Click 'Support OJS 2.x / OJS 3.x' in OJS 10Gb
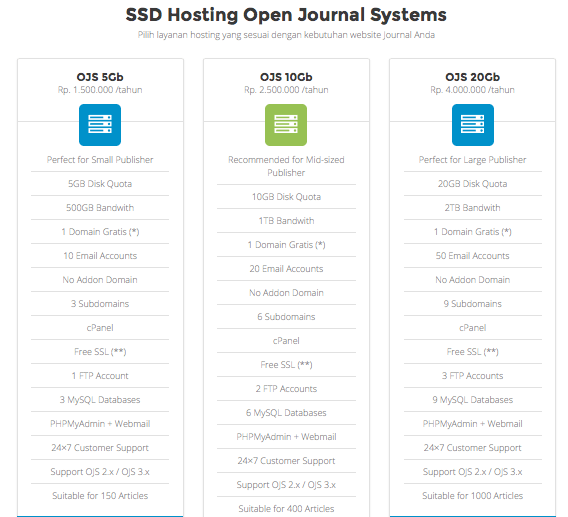The image size is (568, 517). pyautogui.click(x=286, y=485)
